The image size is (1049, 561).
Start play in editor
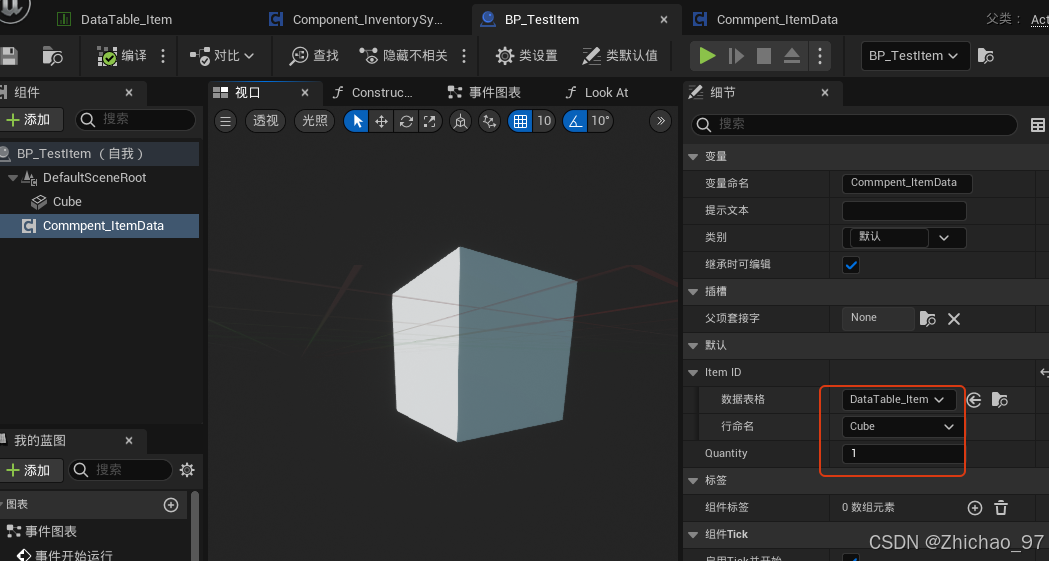point(707,55)
